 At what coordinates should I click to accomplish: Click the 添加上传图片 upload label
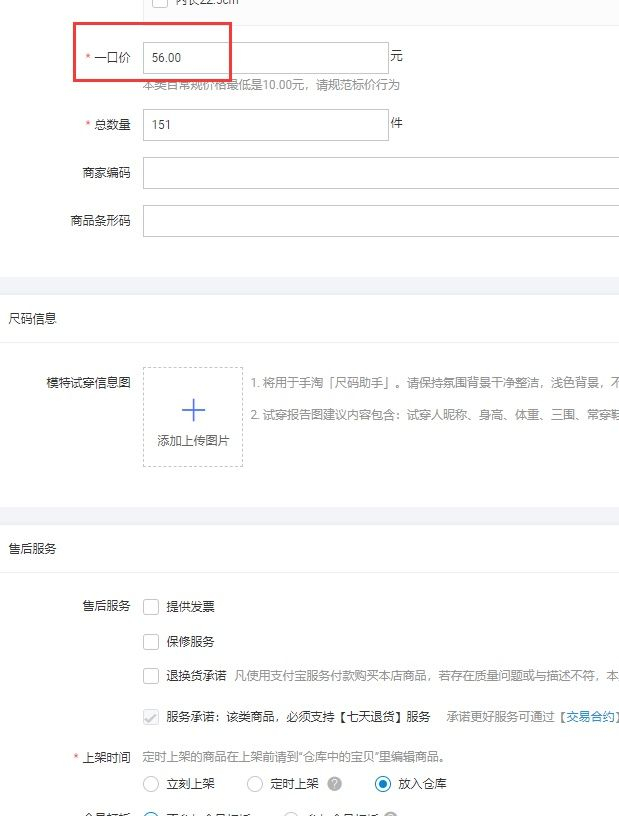coord(193,440)
